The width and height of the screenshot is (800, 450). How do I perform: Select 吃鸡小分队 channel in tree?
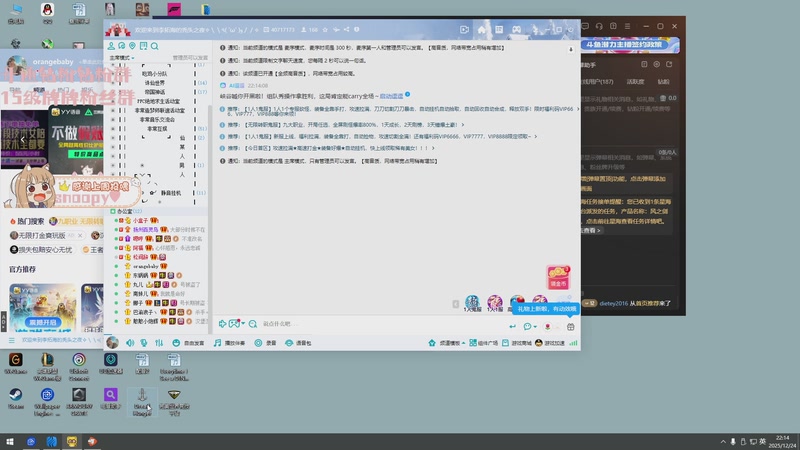point(155,73)
